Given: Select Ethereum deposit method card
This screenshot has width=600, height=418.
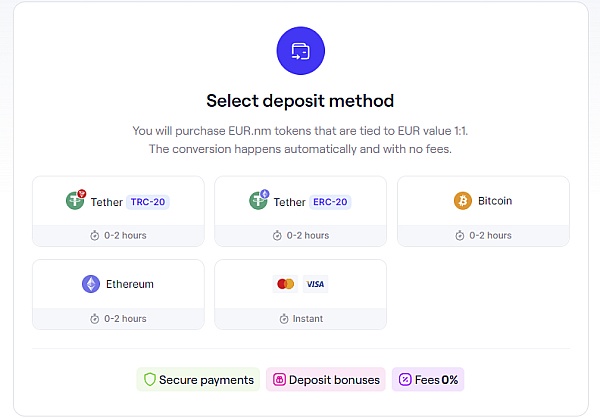Looking at the screenshot, I should (x=118, y=294).
